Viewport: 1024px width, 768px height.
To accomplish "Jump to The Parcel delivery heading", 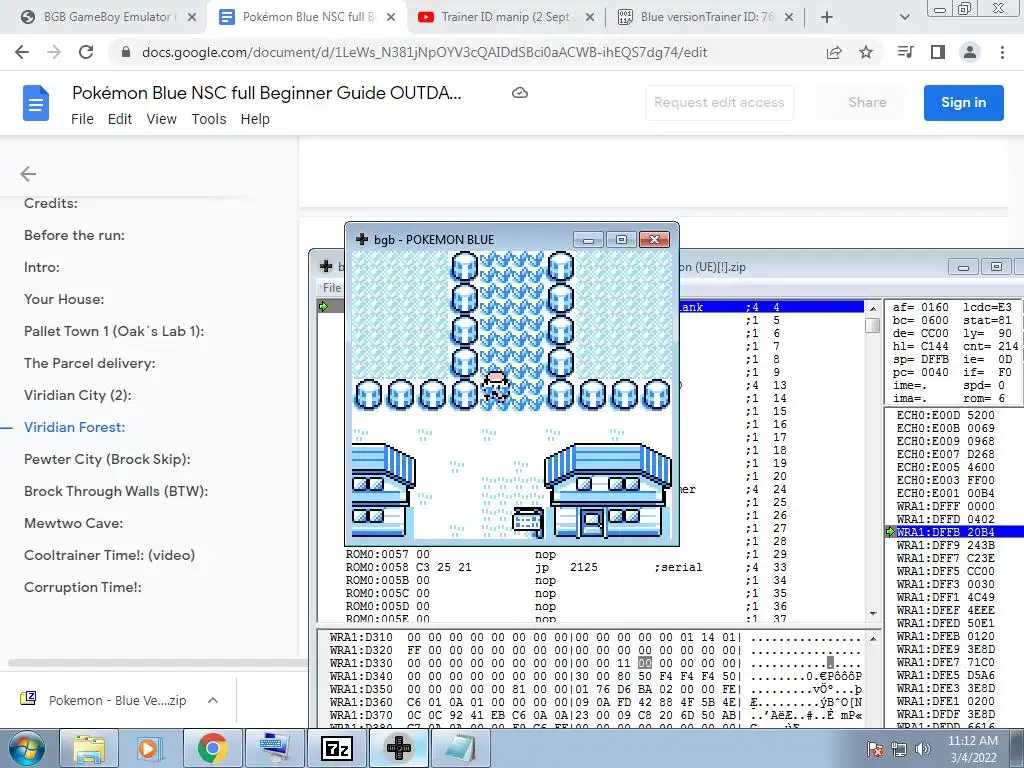I will 89,363.
